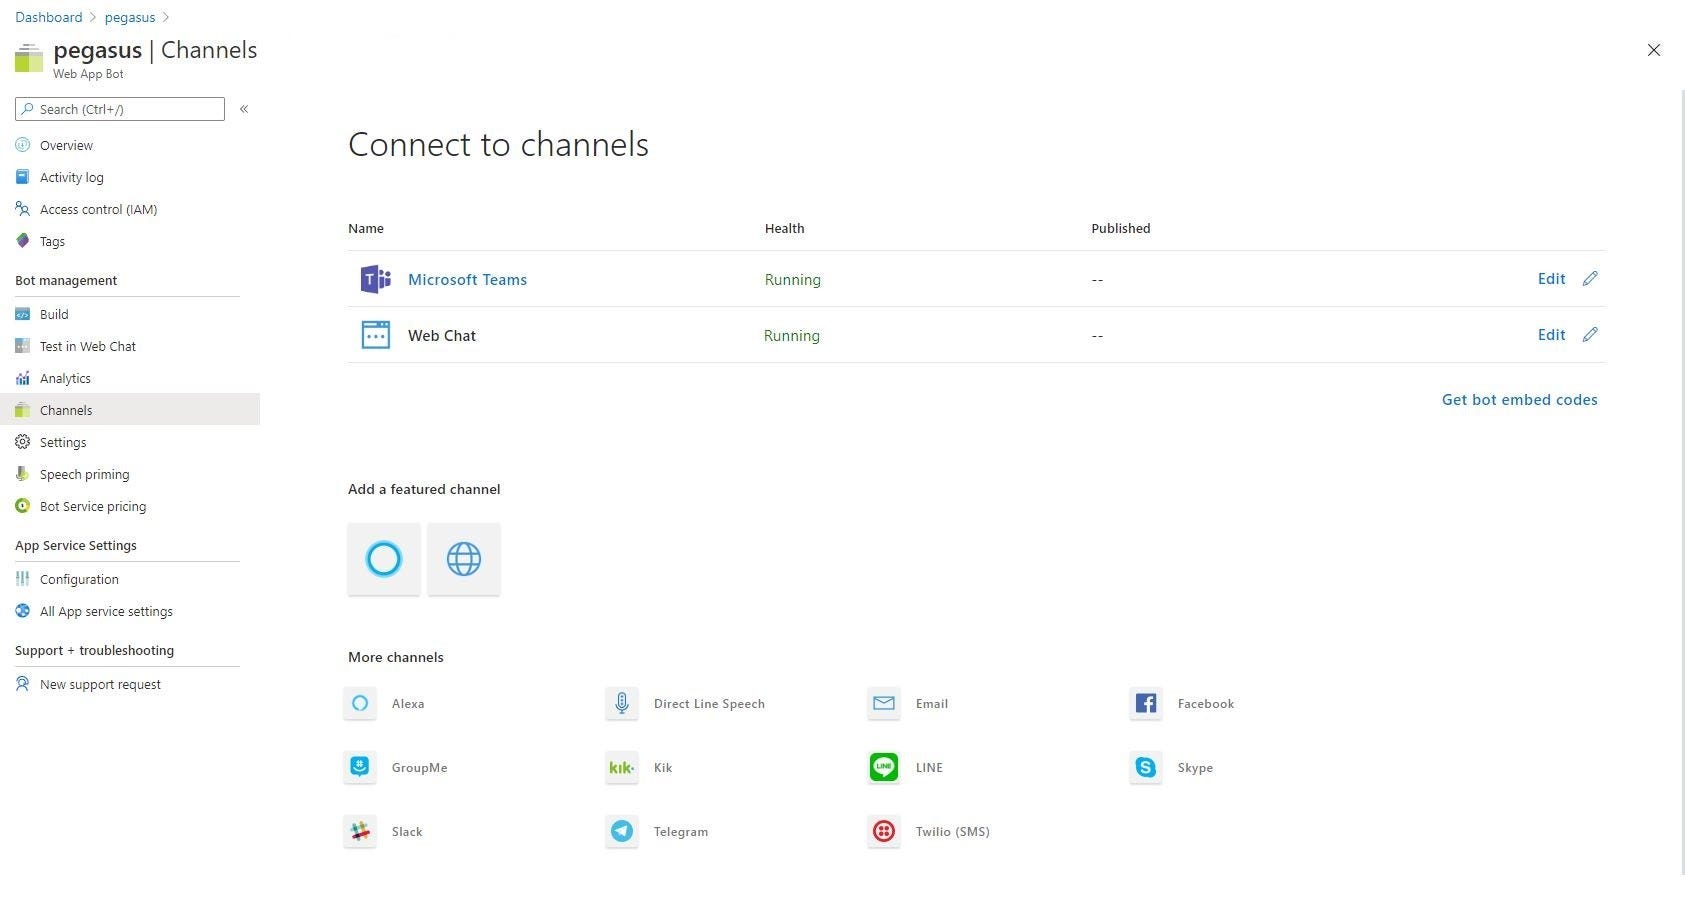Click the Telegram channel label
Viewport: 1685px width, 903px height.
[x=681, y=832]
